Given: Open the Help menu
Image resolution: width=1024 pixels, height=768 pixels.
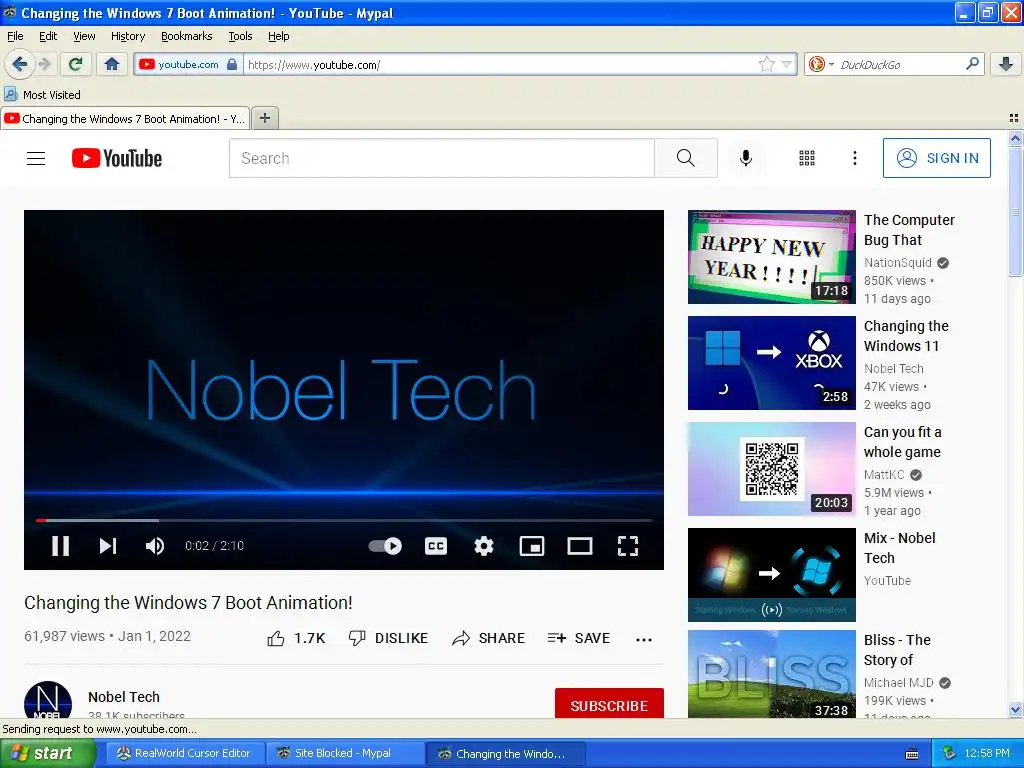Looking at the screenshot, I should (x=279, y=37).
